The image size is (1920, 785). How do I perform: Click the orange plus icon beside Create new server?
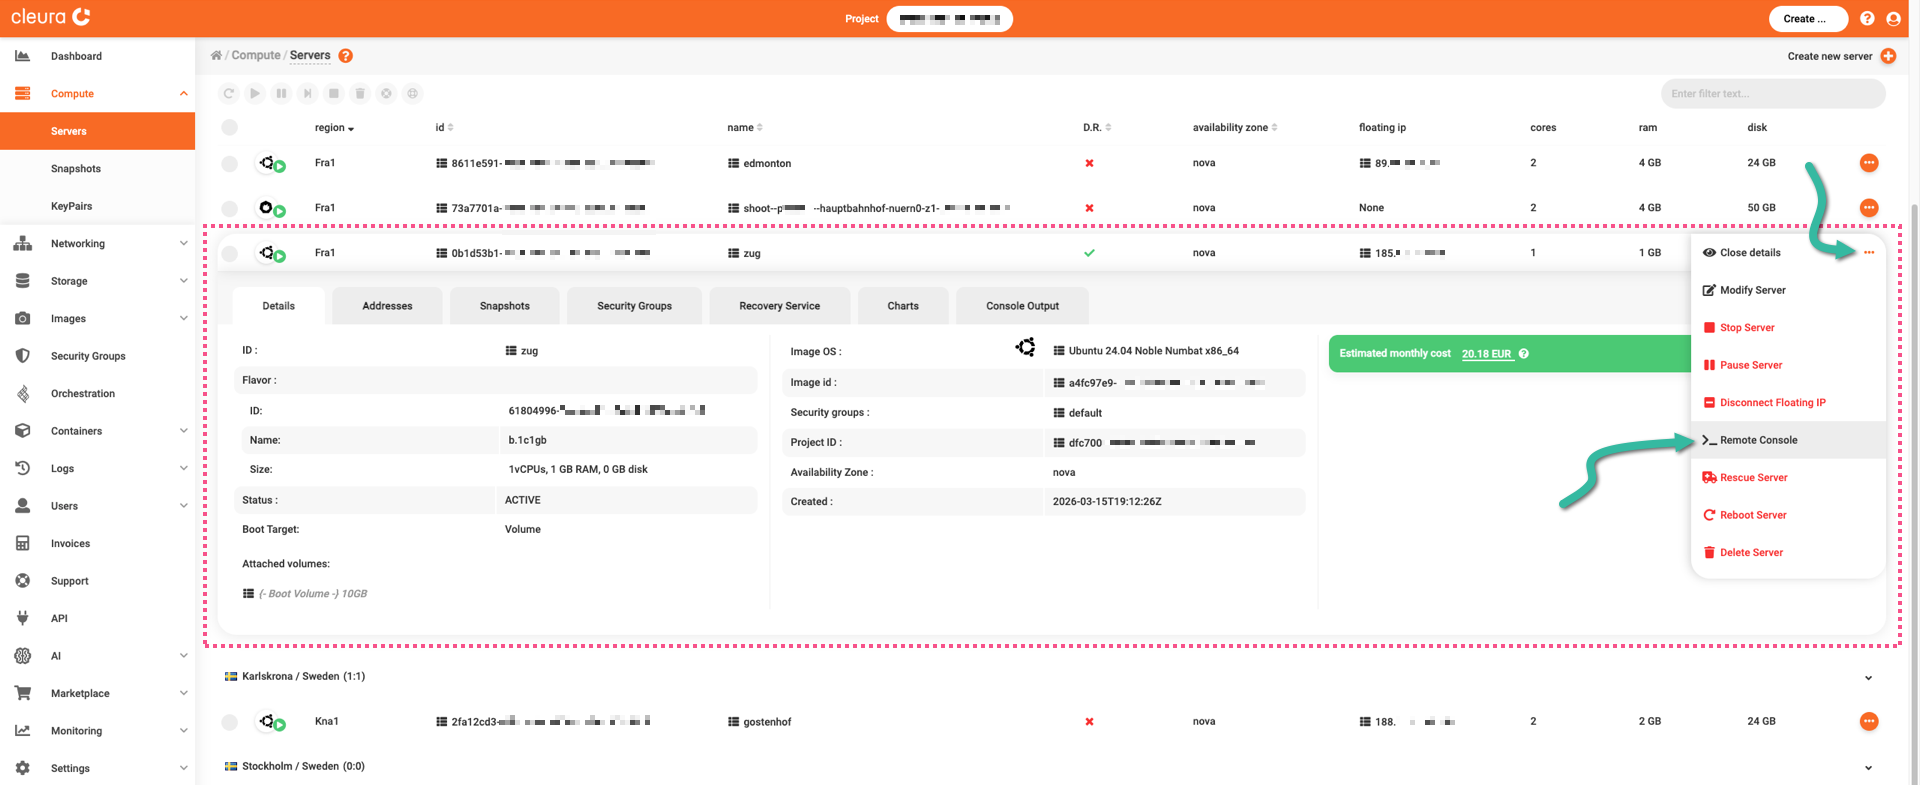pyautogui.click(x=1888, y=56)
